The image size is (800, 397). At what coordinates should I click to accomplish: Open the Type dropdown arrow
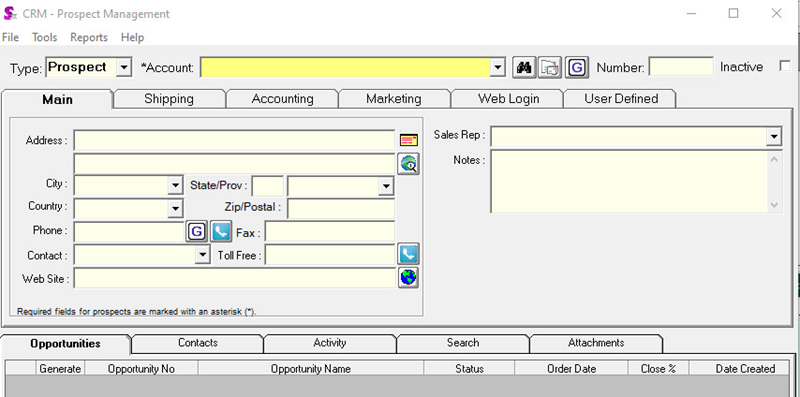point(123,67)
